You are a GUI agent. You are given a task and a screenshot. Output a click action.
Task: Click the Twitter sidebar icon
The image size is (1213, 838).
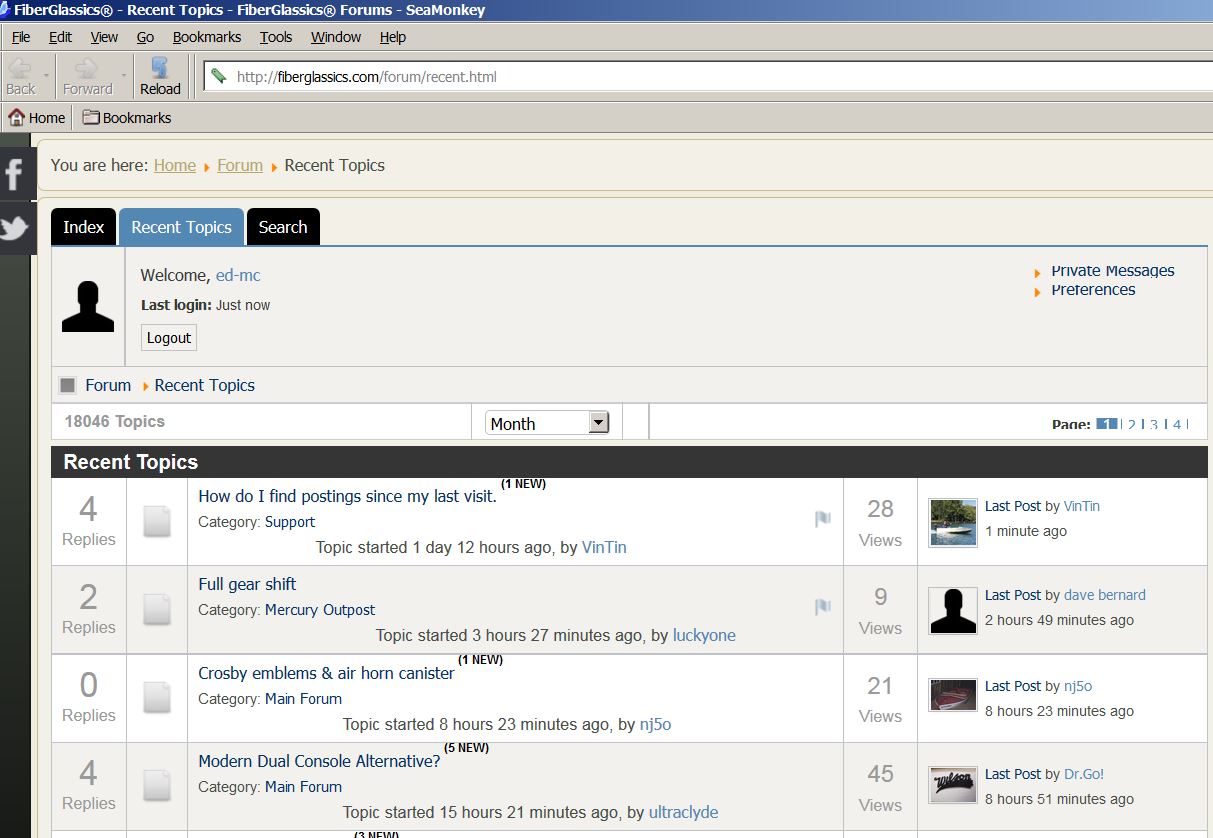pyautogui.click(x=14, y=228)
